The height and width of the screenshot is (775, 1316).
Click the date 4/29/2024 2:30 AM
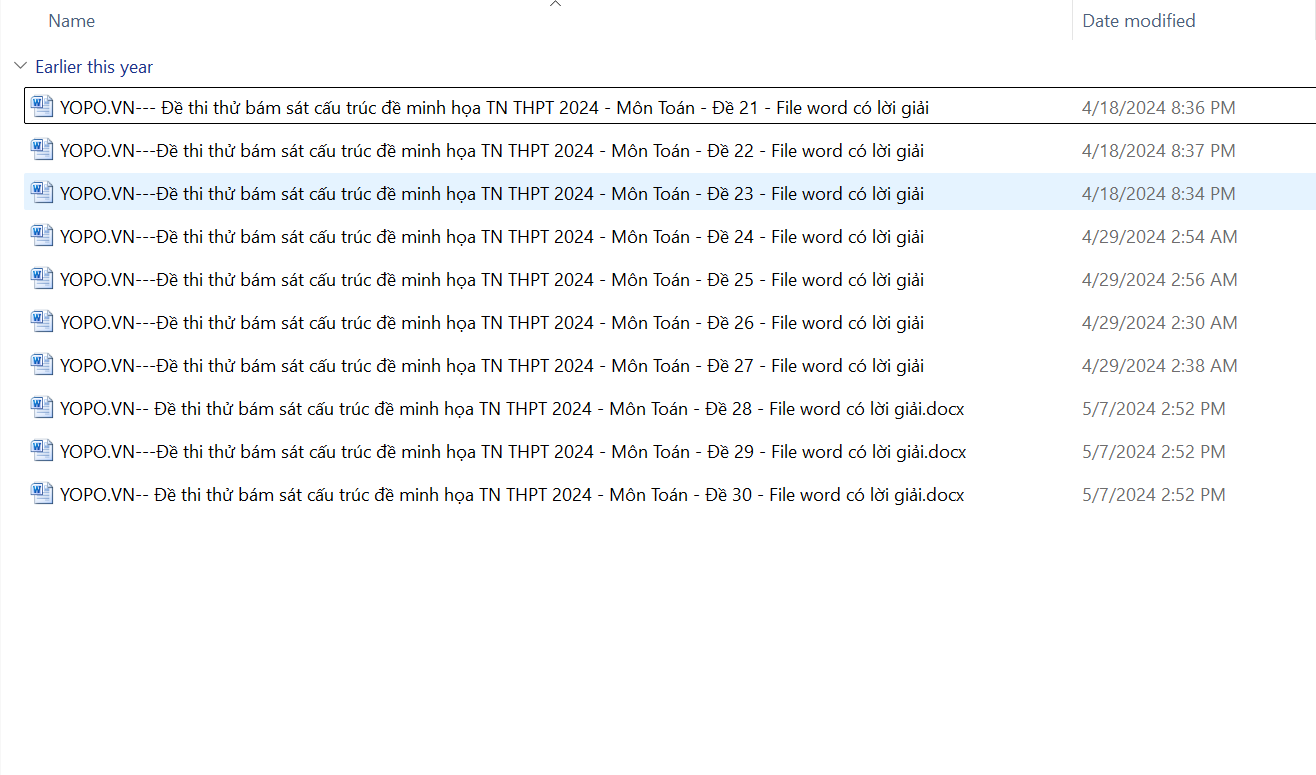click(1160, 323)
